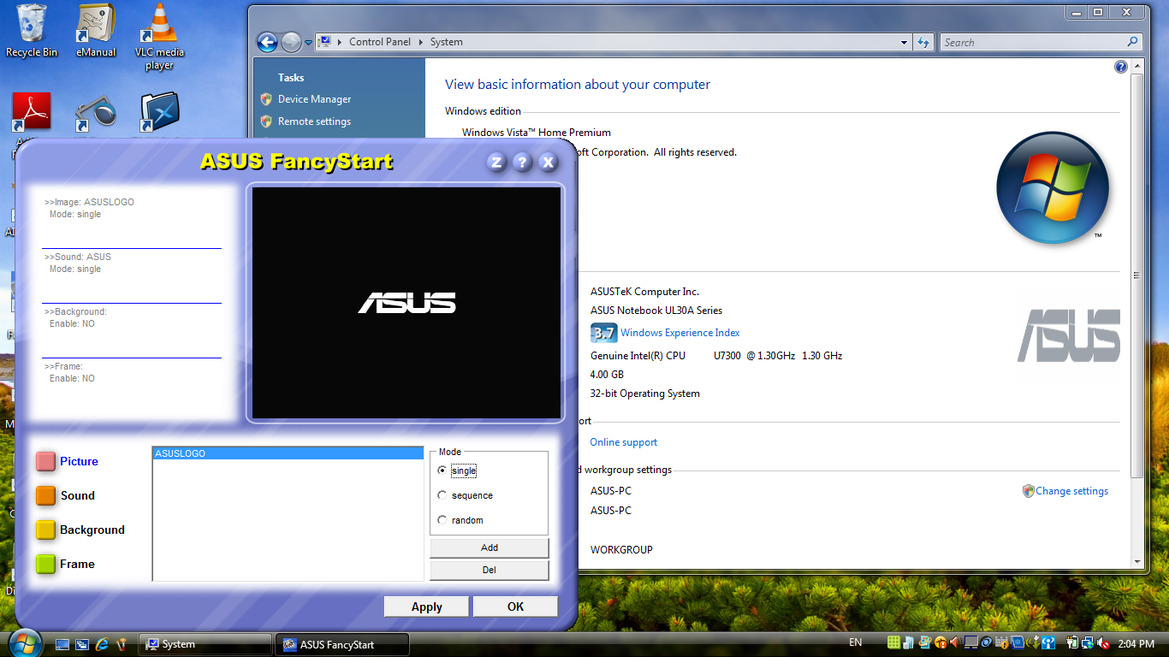Select the sequence mode radio button
The image size is (1169, 657).
tap(442, 495)
